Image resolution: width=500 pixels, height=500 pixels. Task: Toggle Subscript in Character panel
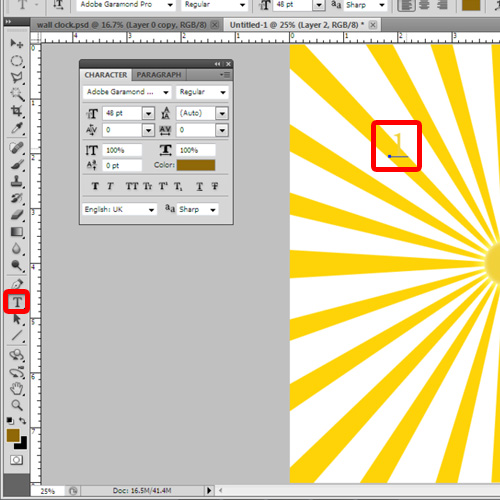click(178, 186)
